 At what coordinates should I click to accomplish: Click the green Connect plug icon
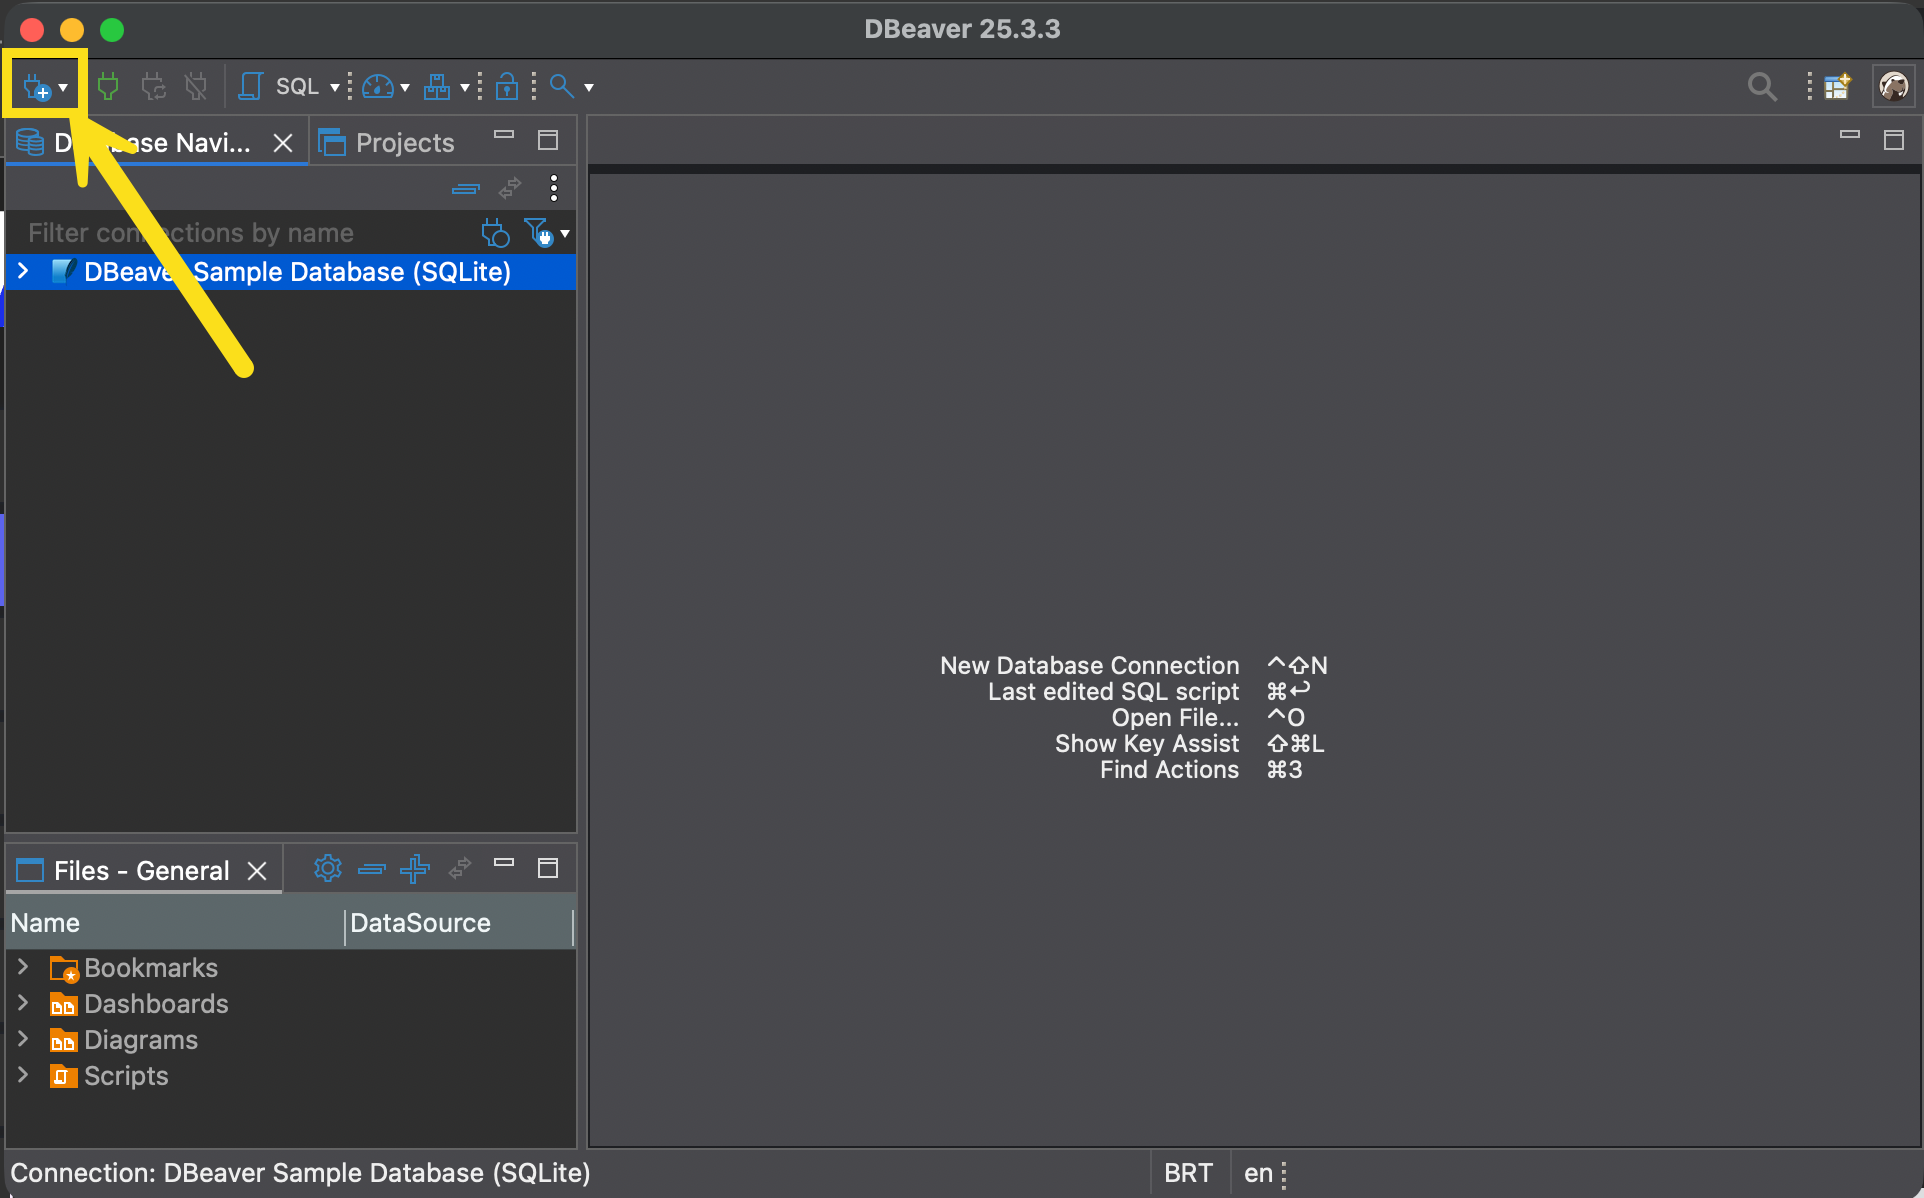click(x=108, y=87)
